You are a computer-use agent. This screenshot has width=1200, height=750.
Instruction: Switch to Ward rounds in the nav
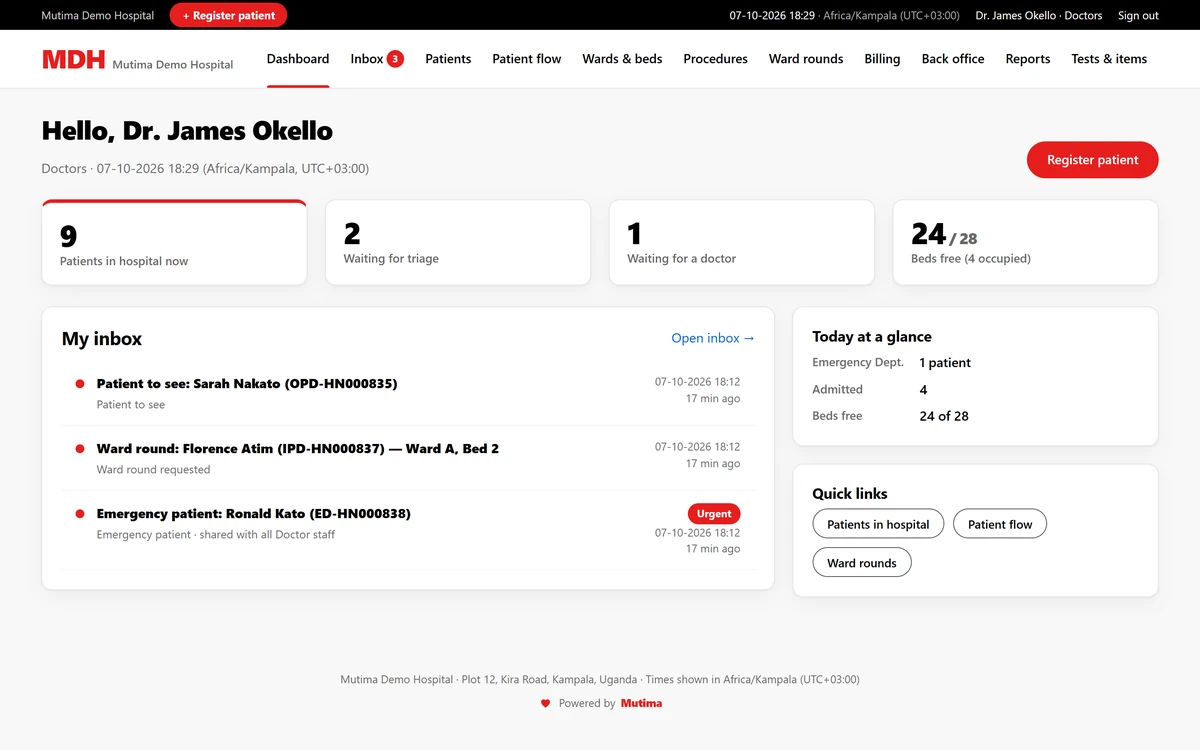(806, 59)
